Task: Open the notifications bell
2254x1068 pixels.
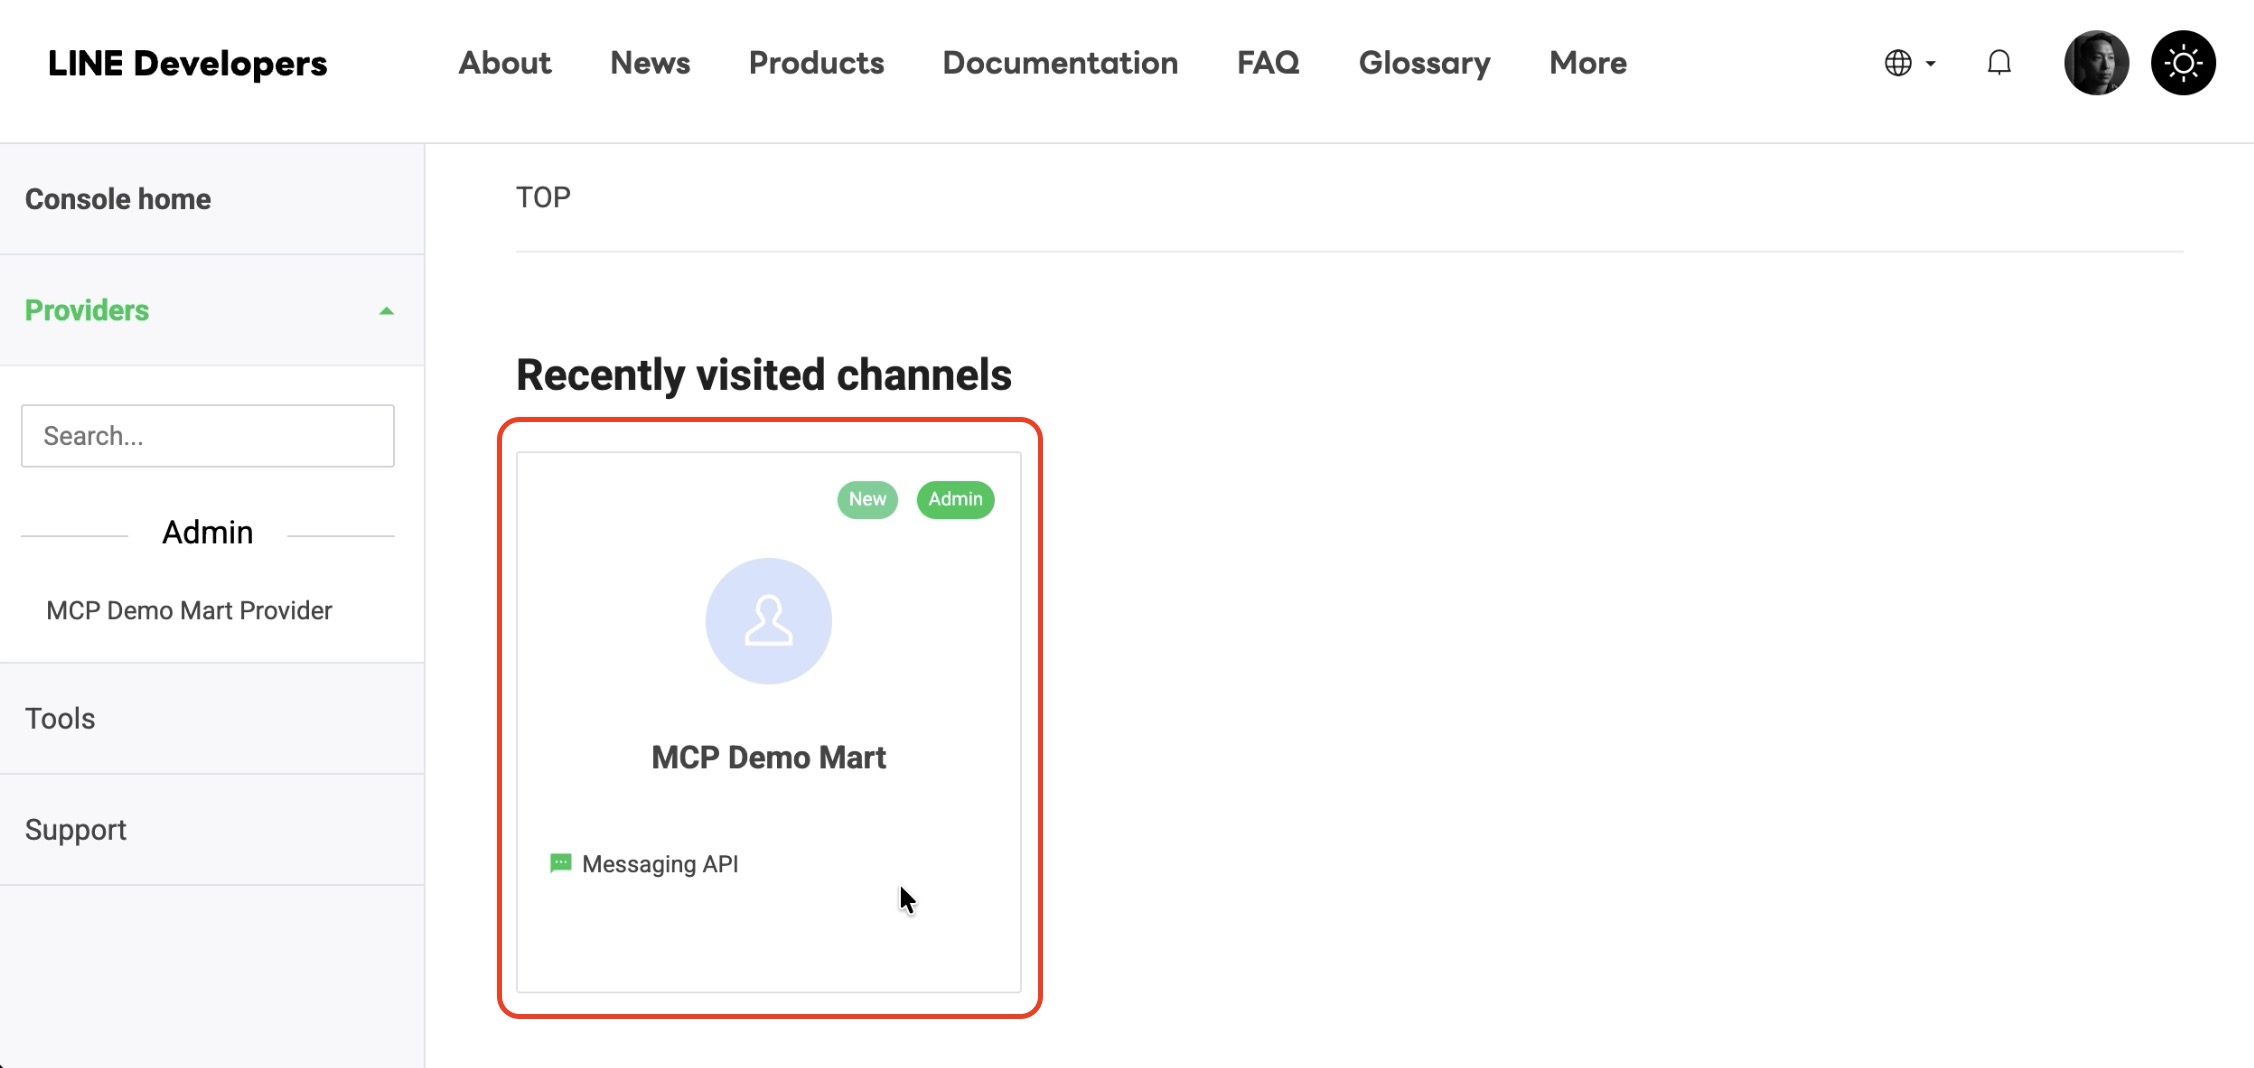Action: (1999, 63)
